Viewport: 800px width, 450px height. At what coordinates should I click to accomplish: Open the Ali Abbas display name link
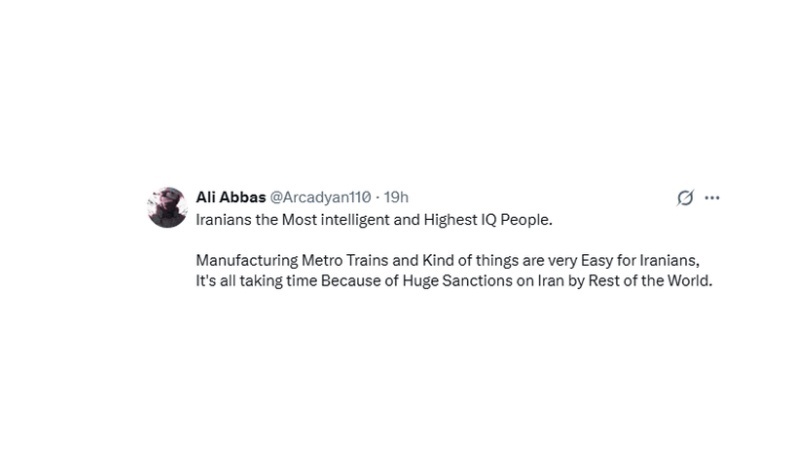click(231, 197)
